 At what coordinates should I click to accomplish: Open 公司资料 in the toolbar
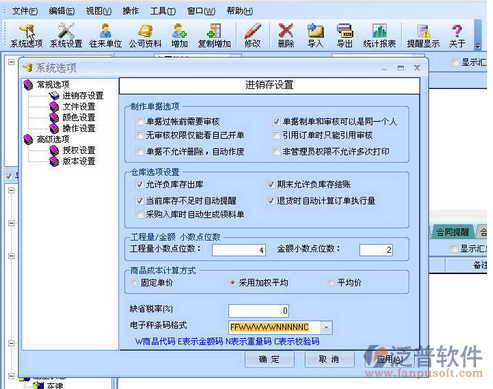pos(145,35)
